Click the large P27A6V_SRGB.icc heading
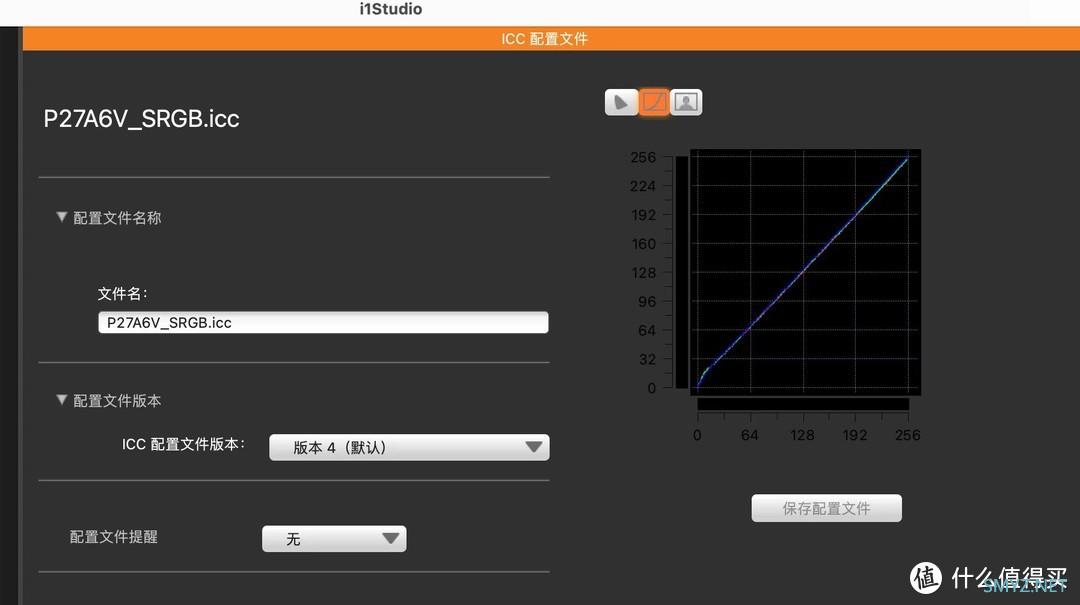This screenshot has height=605, width=1080. [141, 119]
